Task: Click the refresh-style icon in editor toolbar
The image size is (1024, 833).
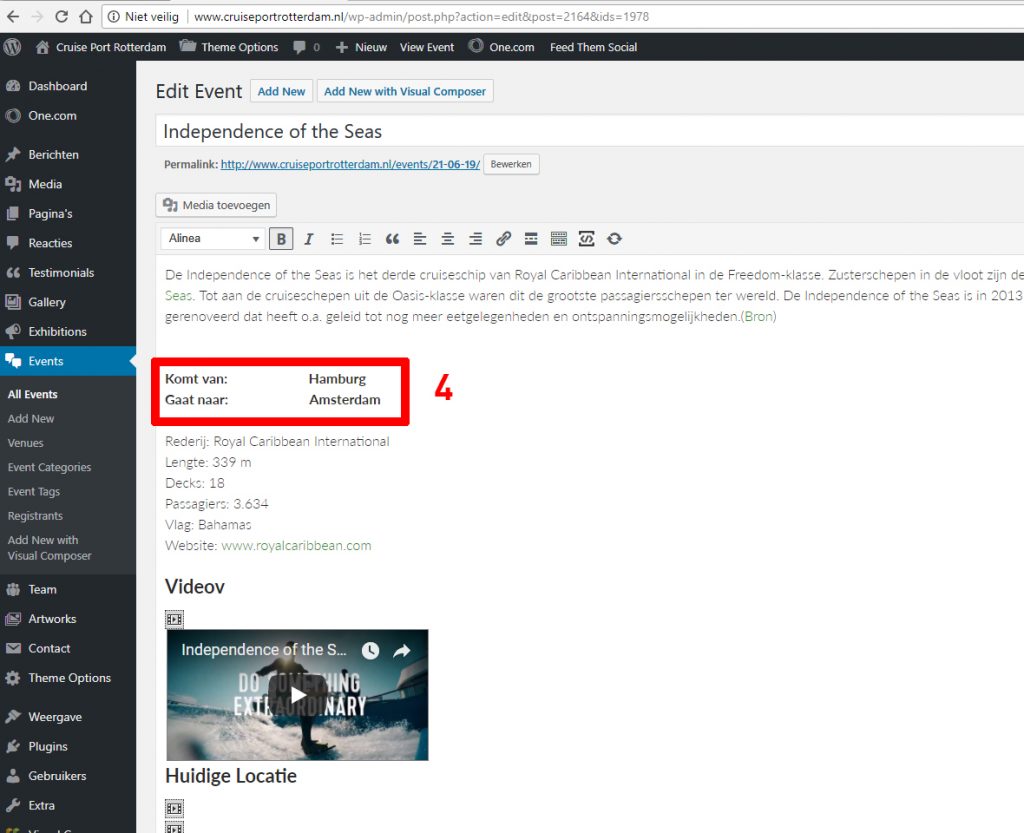Action: [x=614, y=239]
